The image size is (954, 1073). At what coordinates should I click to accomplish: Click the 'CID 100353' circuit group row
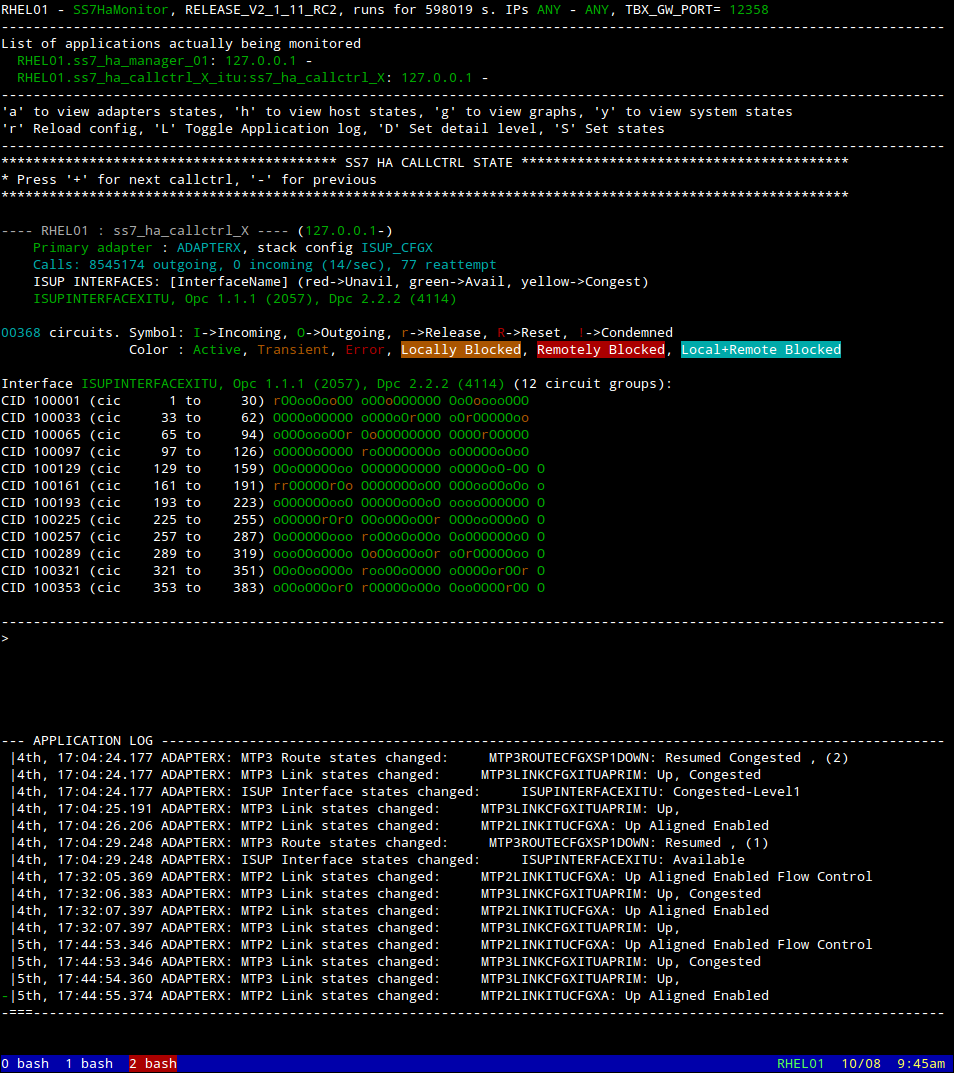coord(273,588)
